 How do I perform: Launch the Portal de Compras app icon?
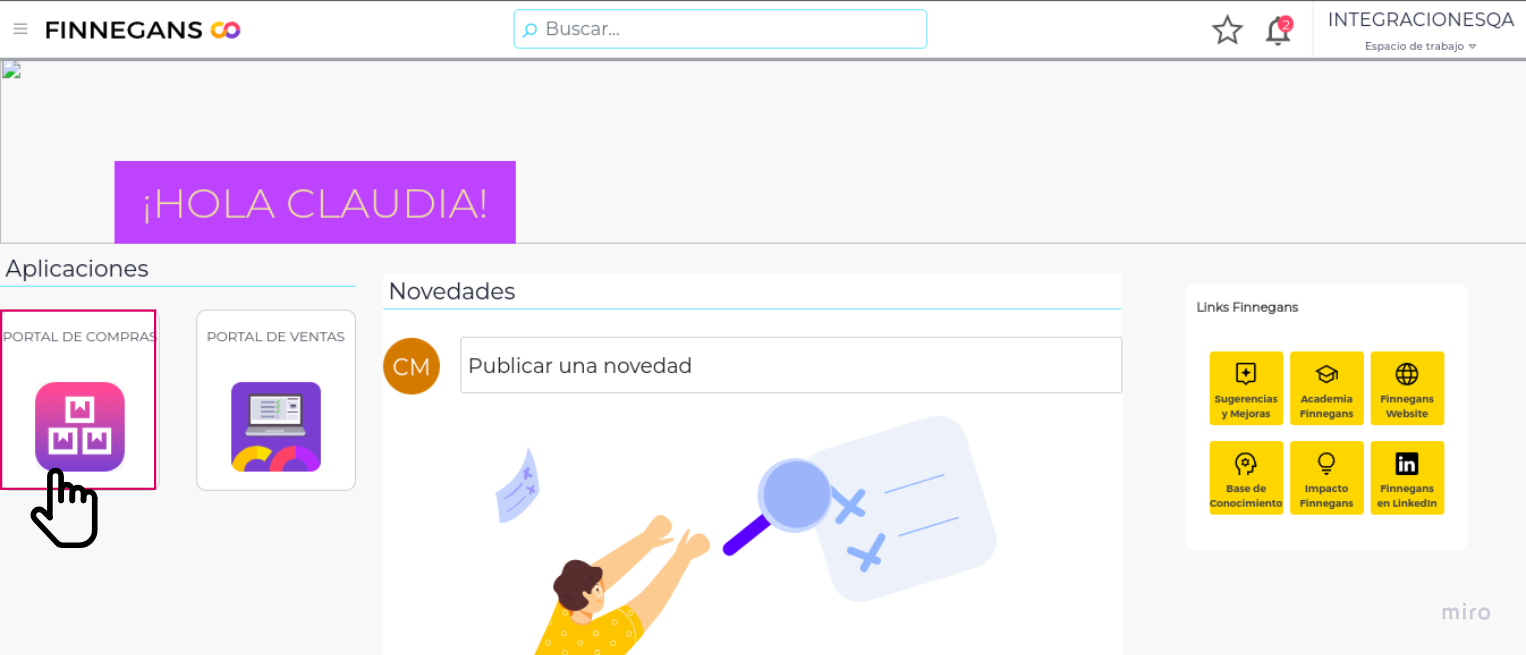pos(80,426)
